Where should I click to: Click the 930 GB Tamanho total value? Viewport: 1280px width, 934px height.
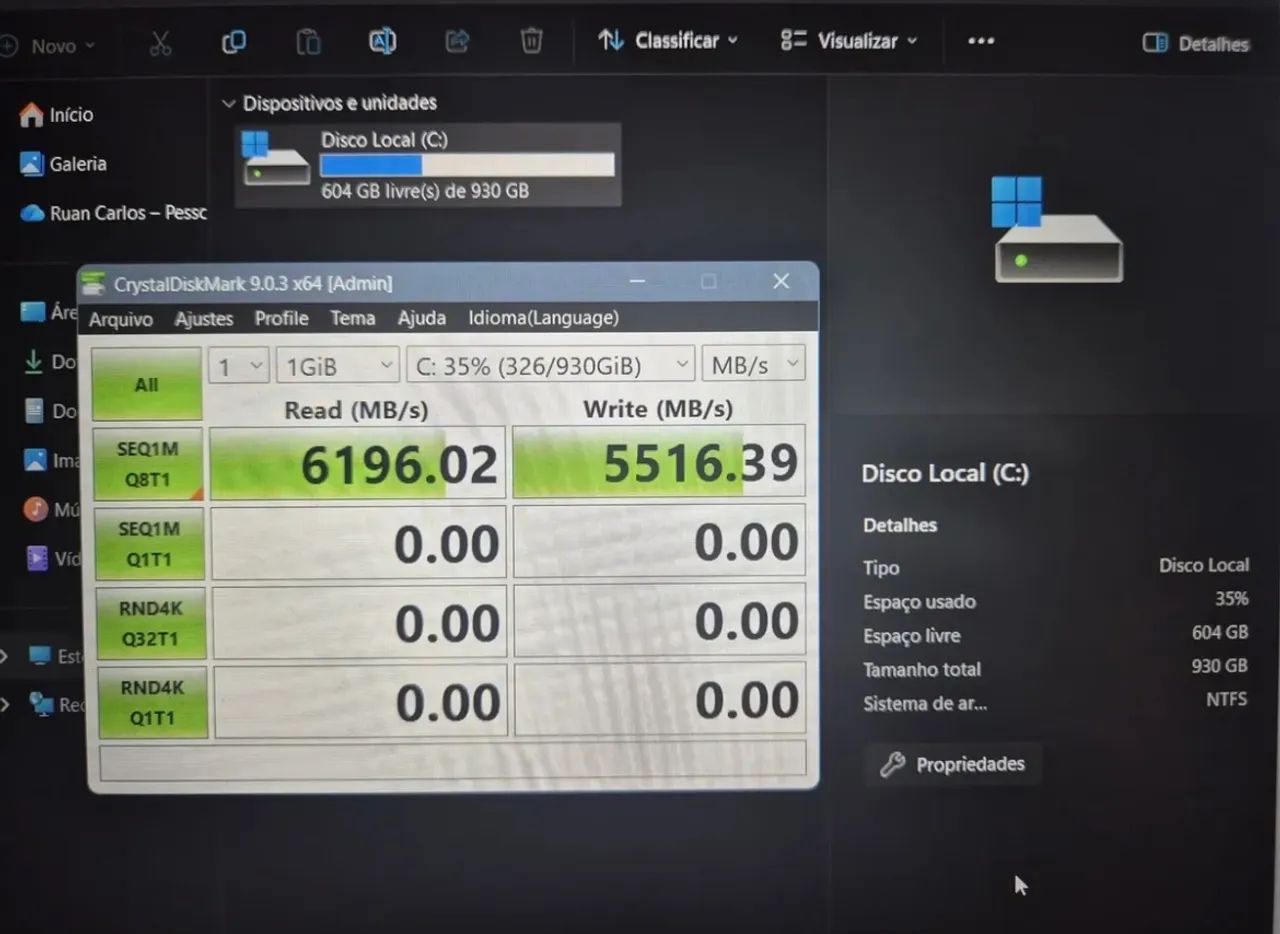point(1220,666)
